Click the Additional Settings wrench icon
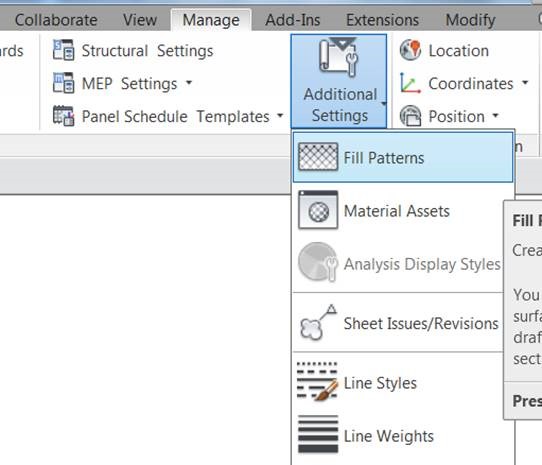 (339, 57)
